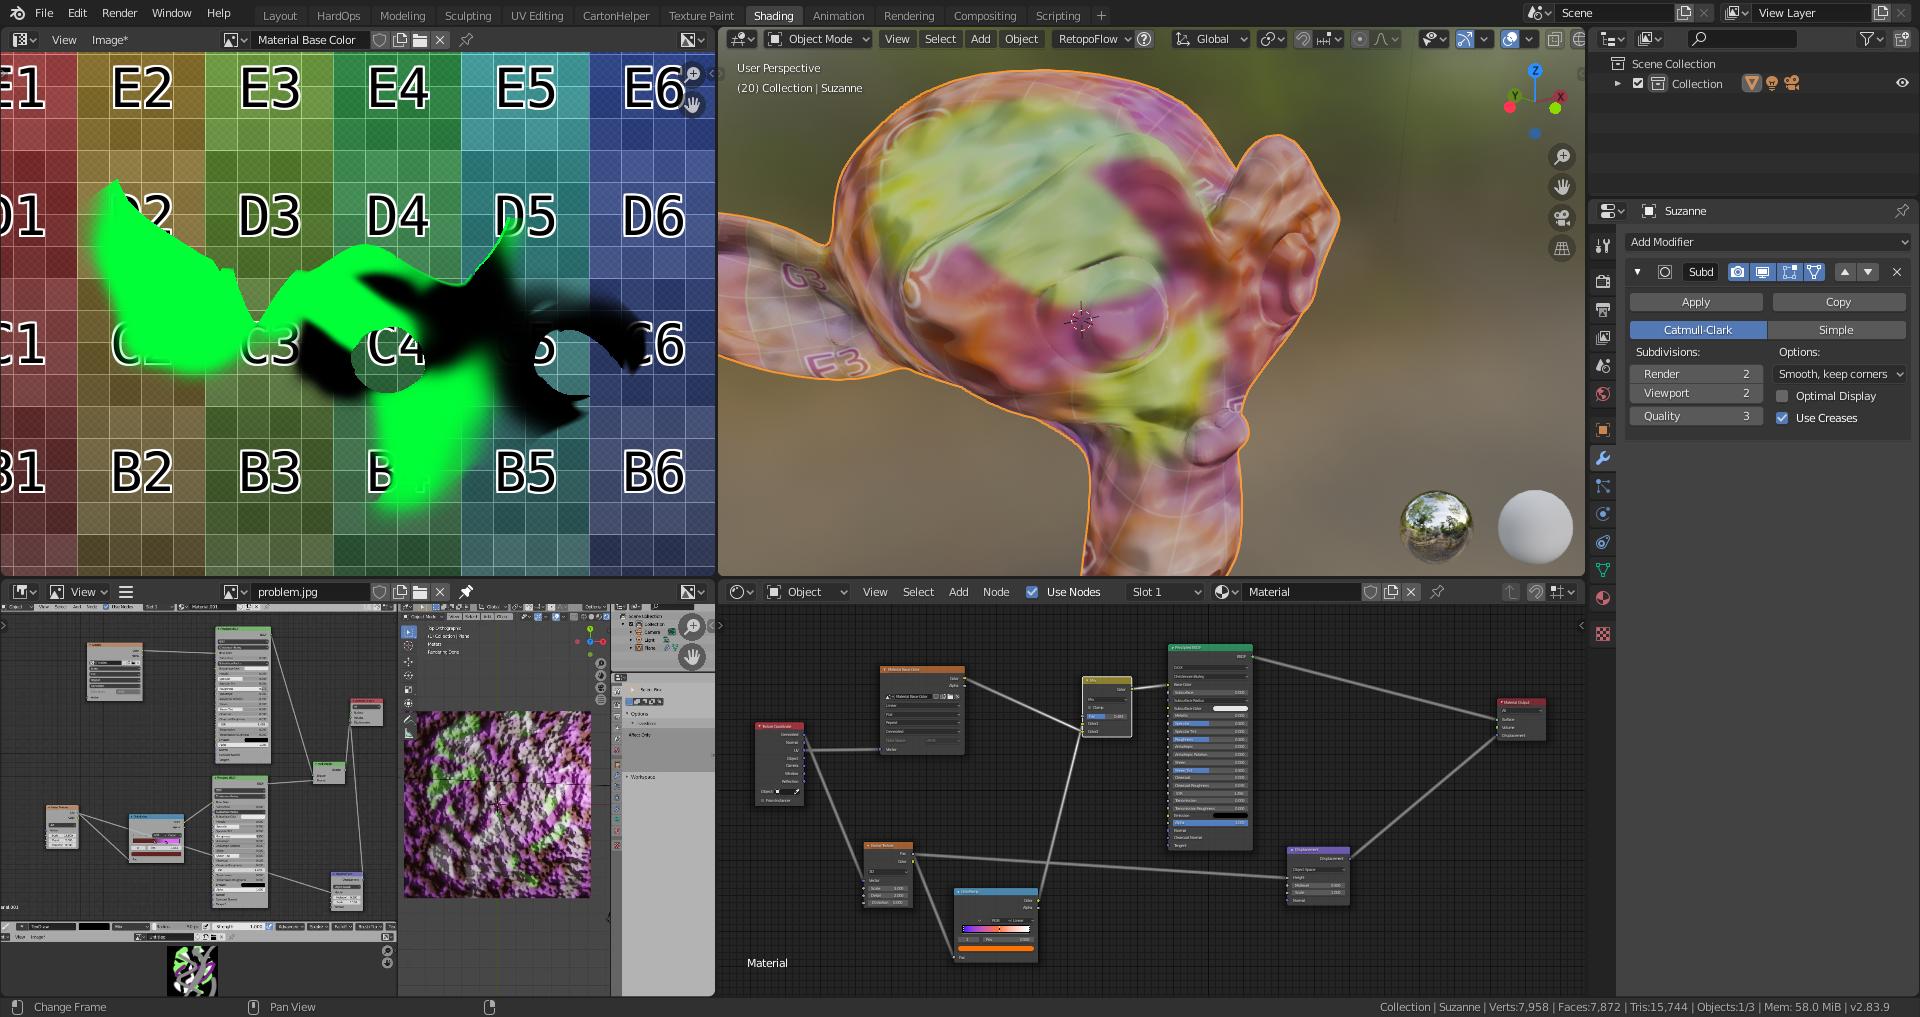
Task: Open the Outliner filter funnel icon
Action: (x=1866, y=38)
